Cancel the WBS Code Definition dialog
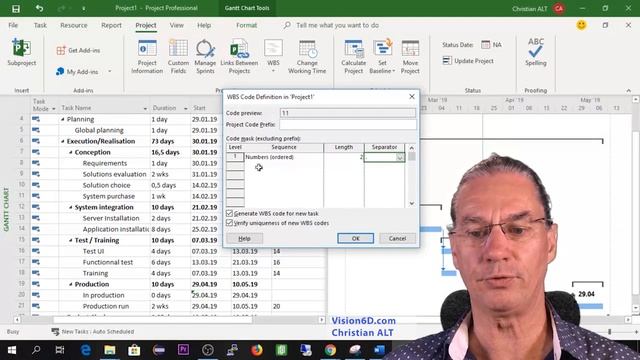640x360 pixels. coord(397,238)
